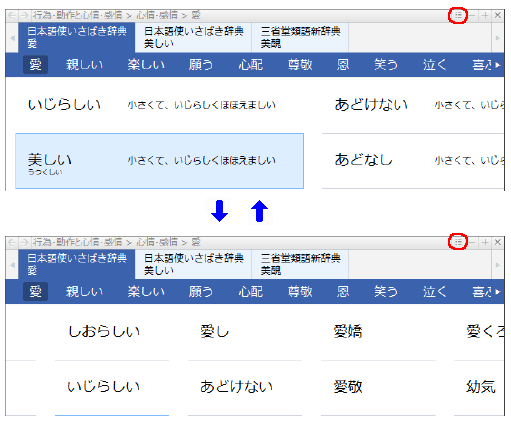The image size is (511, 422).
Task: Go forward using the arrow in the description-list window
Action: click(24, 15)
